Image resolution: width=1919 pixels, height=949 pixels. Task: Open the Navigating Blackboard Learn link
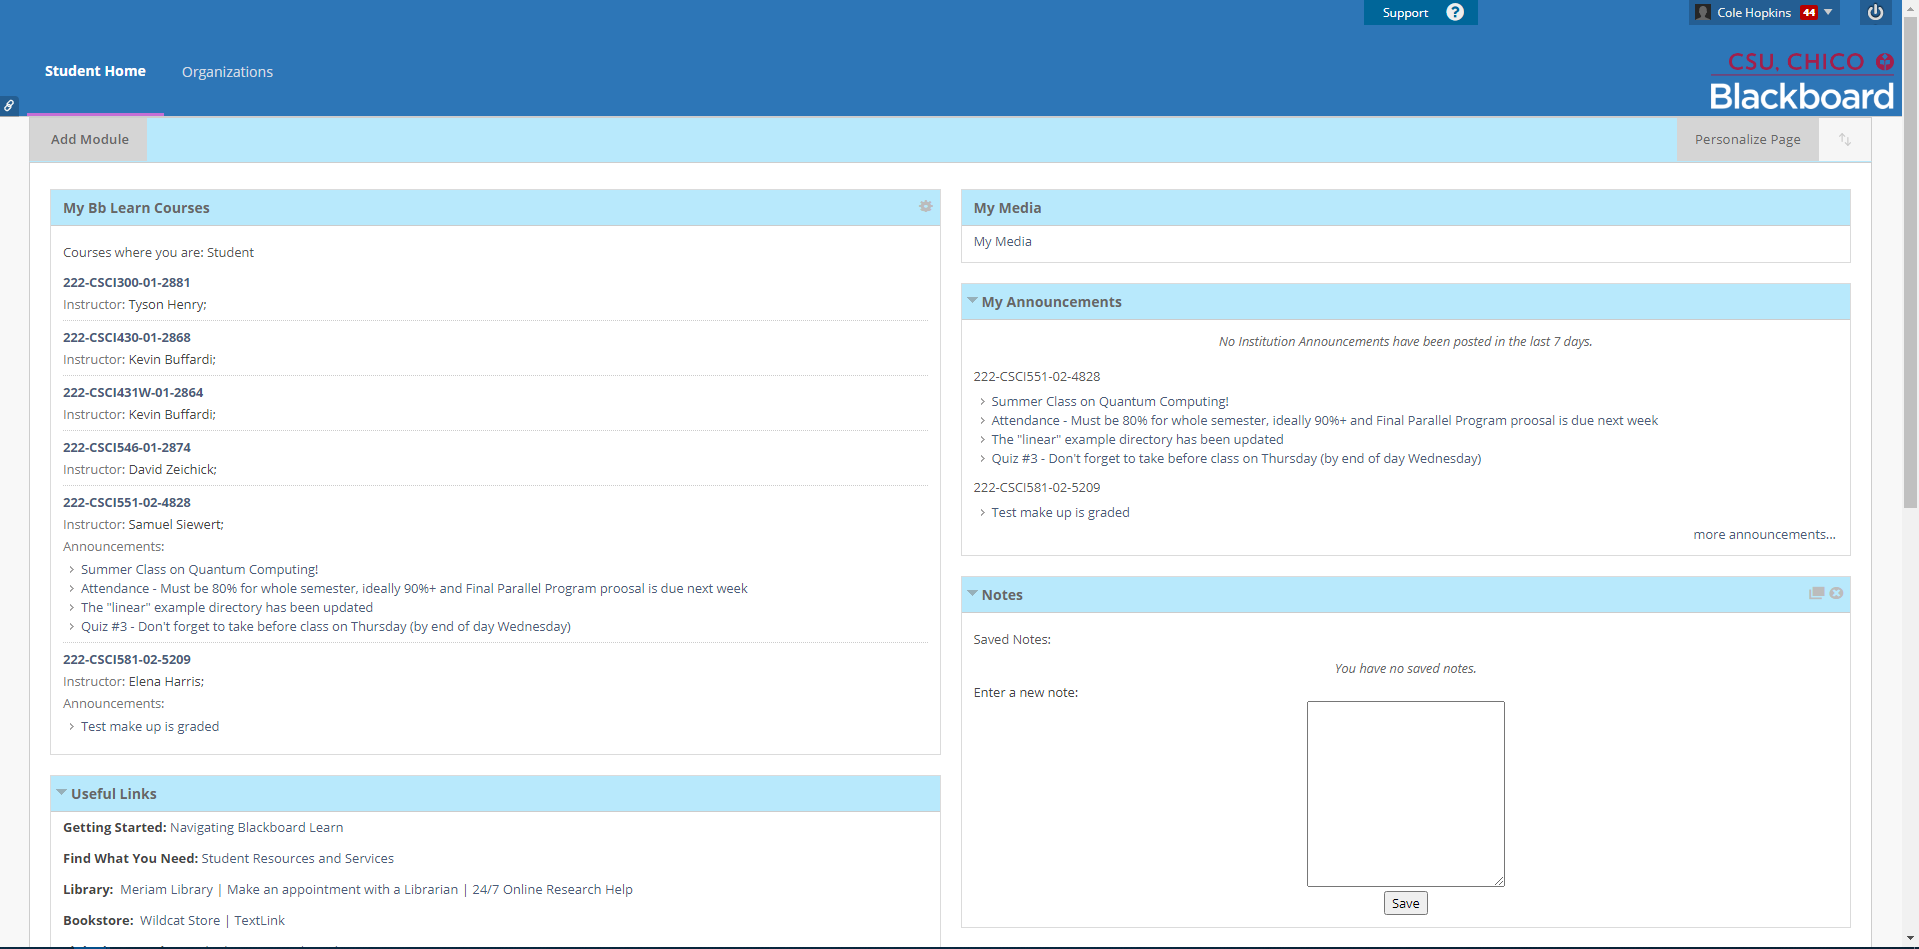pos(256,827)
